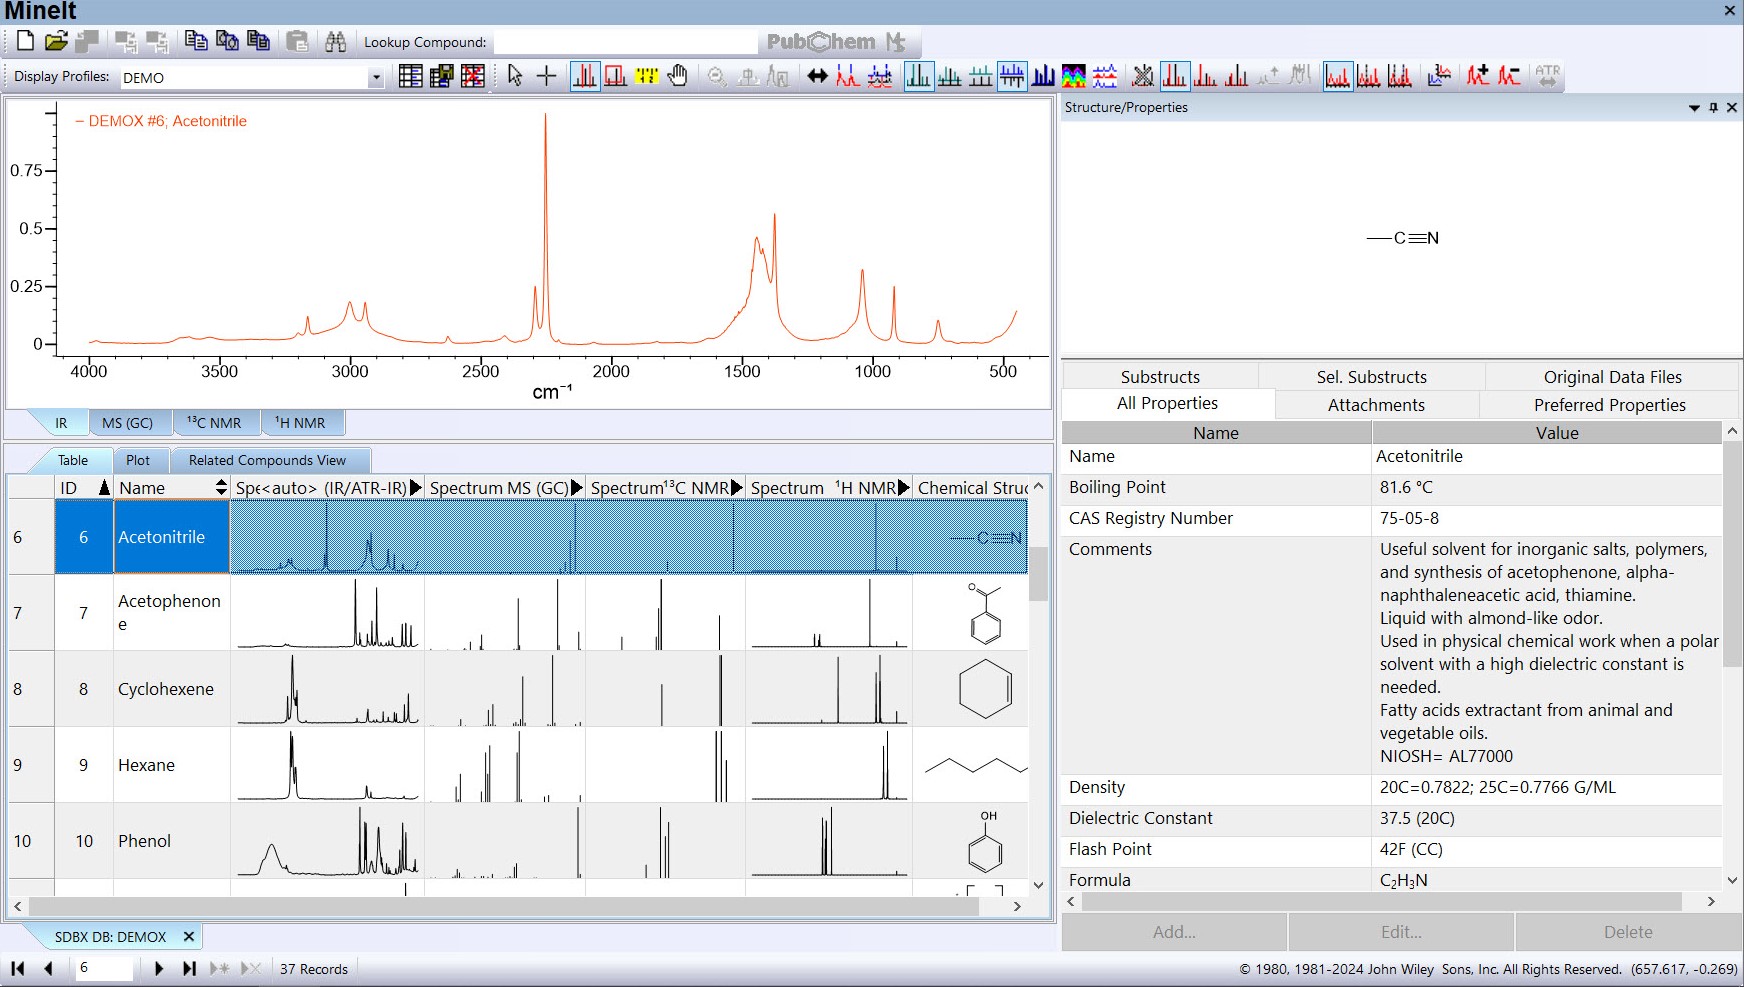Image resolution: width=1744 pixels, height=987 pixels.
Task: Expand the Spectrum MS (GC) column arrow
Action: (577, 488)
